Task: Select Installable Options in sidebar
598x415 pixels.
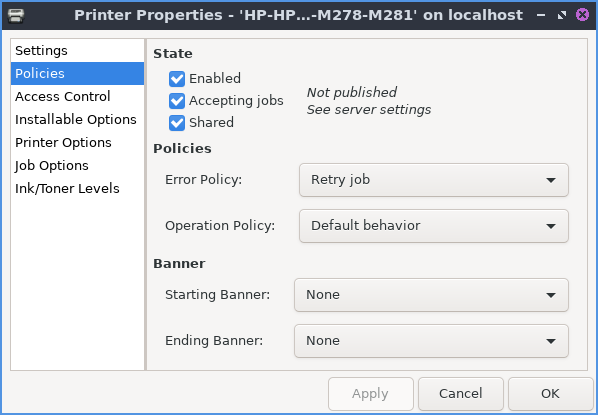Action: pos(77,119)
